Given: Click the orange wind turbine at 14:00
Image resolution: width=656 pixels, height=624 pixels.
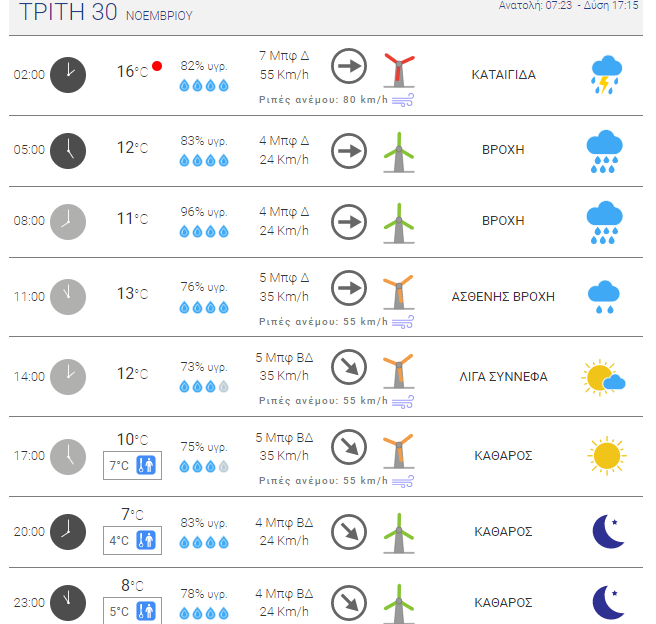Looking at the screenshot, I should 399,371.
